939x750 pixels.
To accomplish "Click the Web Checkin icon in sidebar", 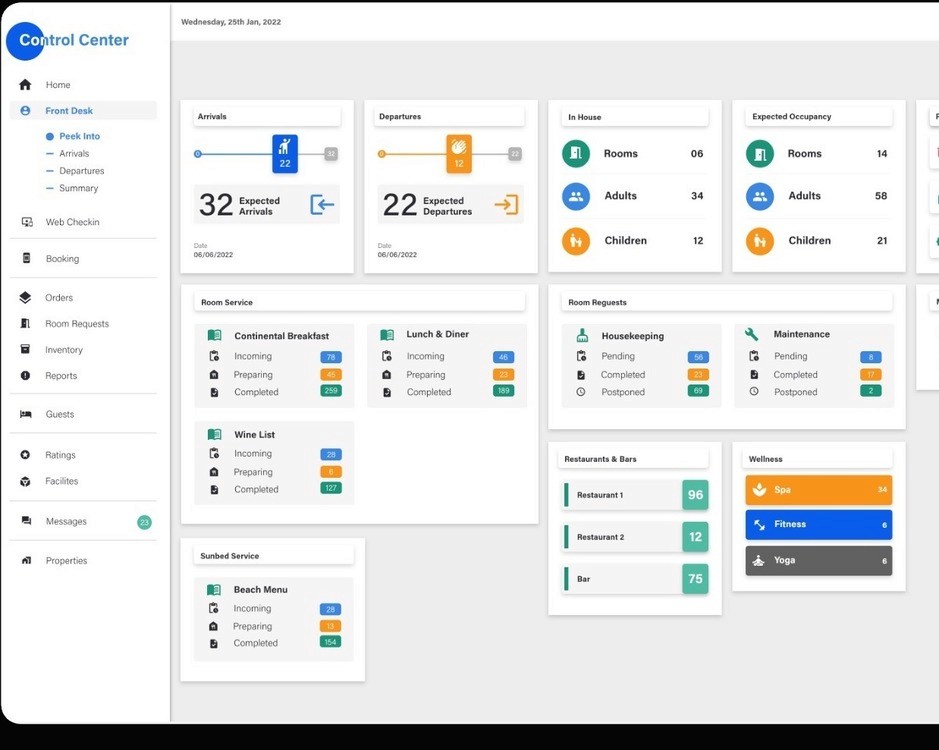I will [x=26, y=222].
